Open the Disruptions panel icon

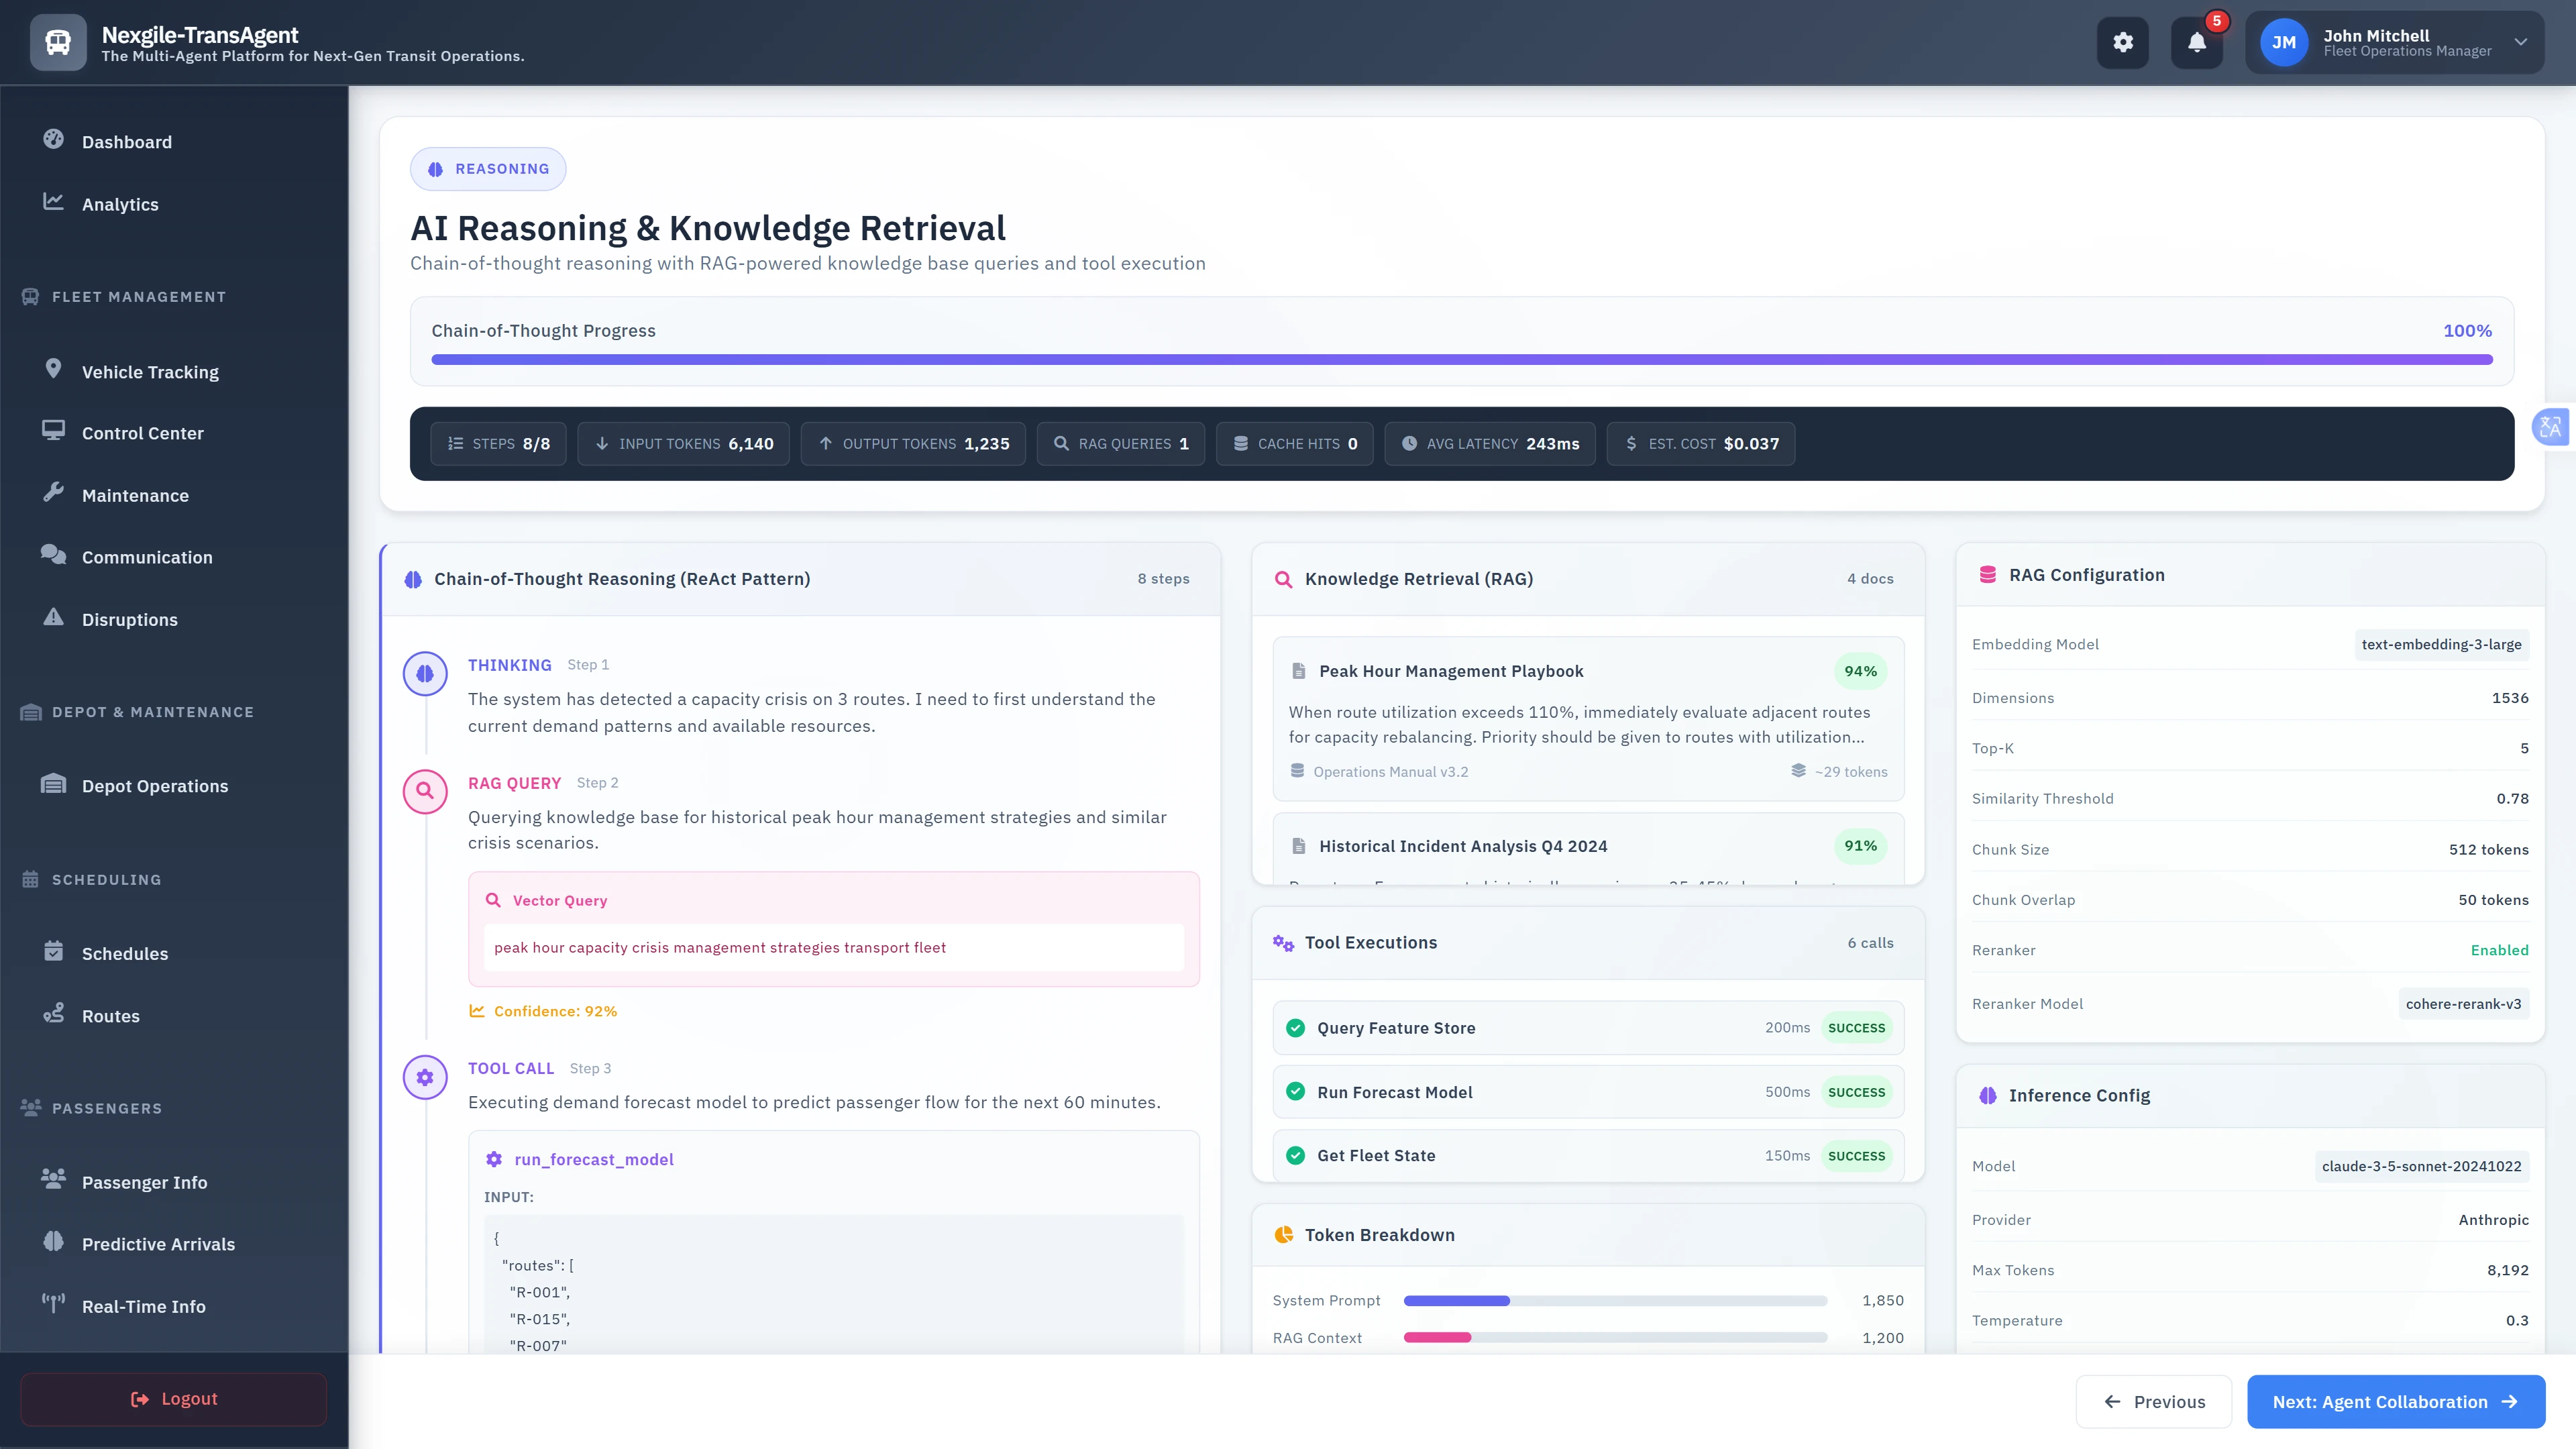[x=55, y=619]
